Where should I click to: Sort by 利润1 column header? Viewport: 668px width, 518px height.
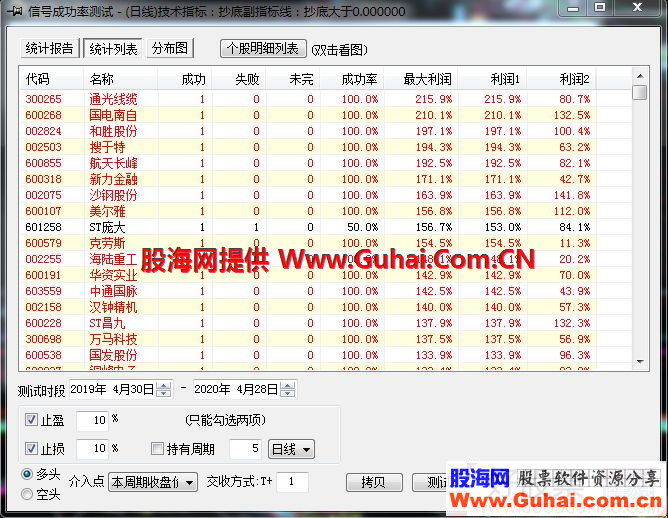click(492, 79)
